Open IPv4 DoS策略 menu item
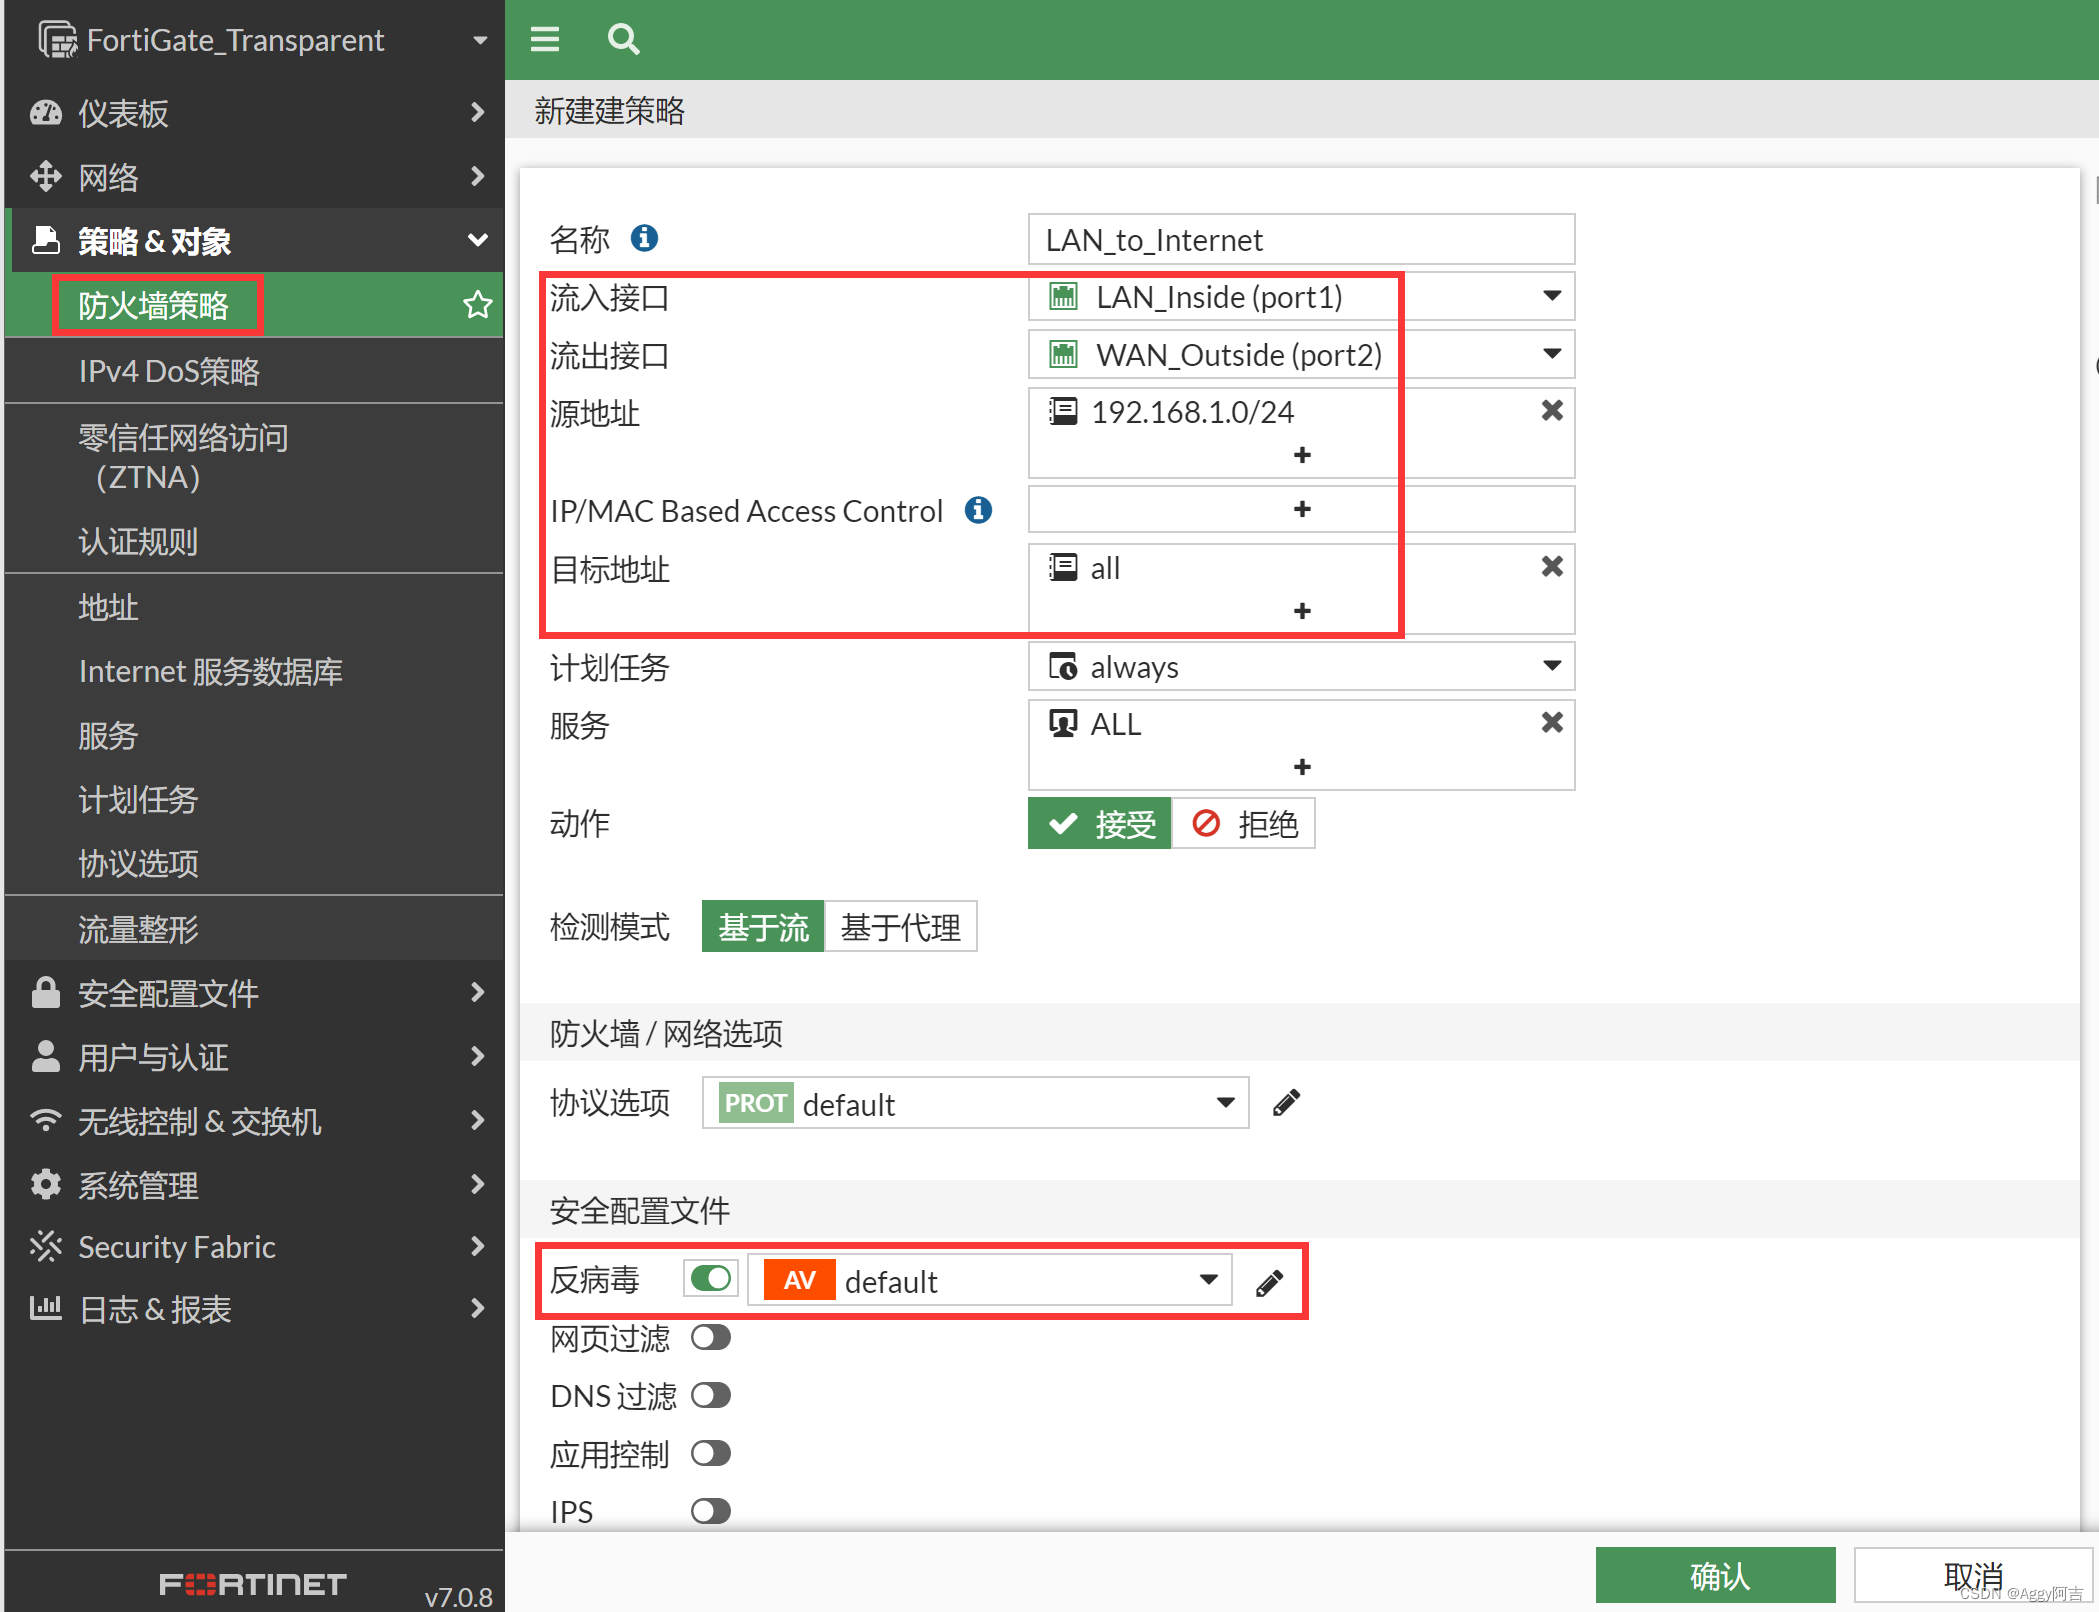2099x1612 pixels. (169, 371)
